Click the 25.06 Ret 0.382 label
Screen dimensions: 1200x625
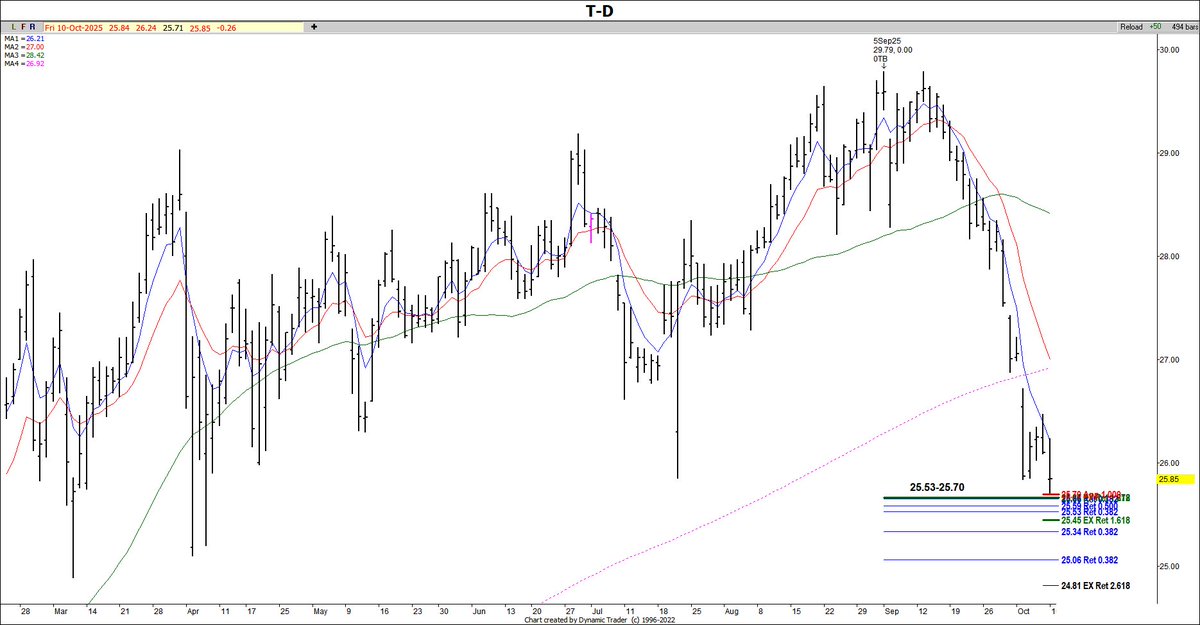click(1090, 560)
